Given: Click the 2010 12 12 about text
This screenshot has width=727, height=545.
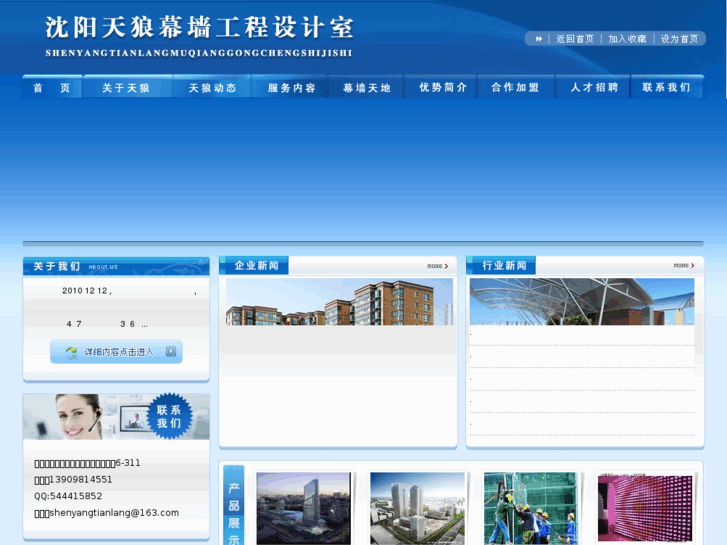Looking at the screenshot, I should [87, 291].
